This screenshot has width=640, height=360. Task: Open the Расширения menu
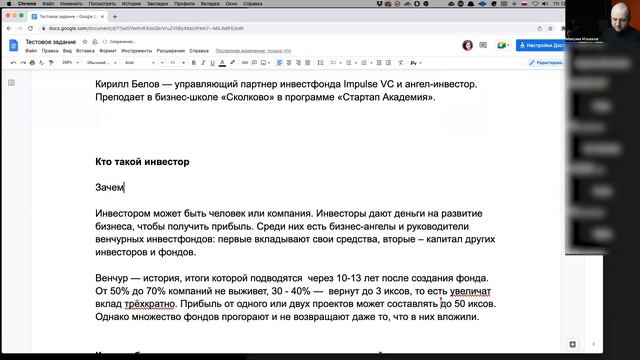(x=171, y=51)
